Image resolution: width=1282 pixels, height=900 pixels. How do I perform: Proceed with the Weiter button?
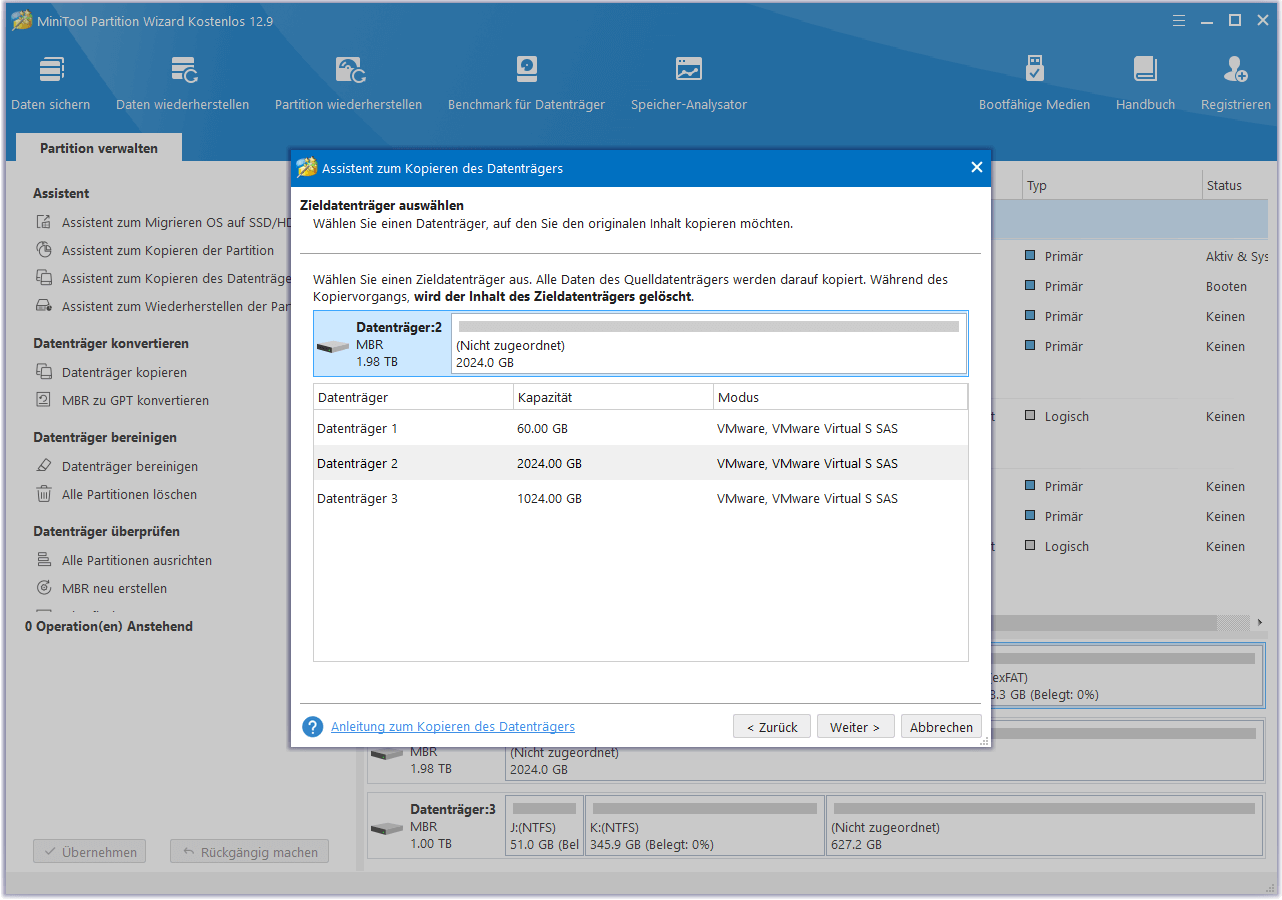[x=855, y=727]
